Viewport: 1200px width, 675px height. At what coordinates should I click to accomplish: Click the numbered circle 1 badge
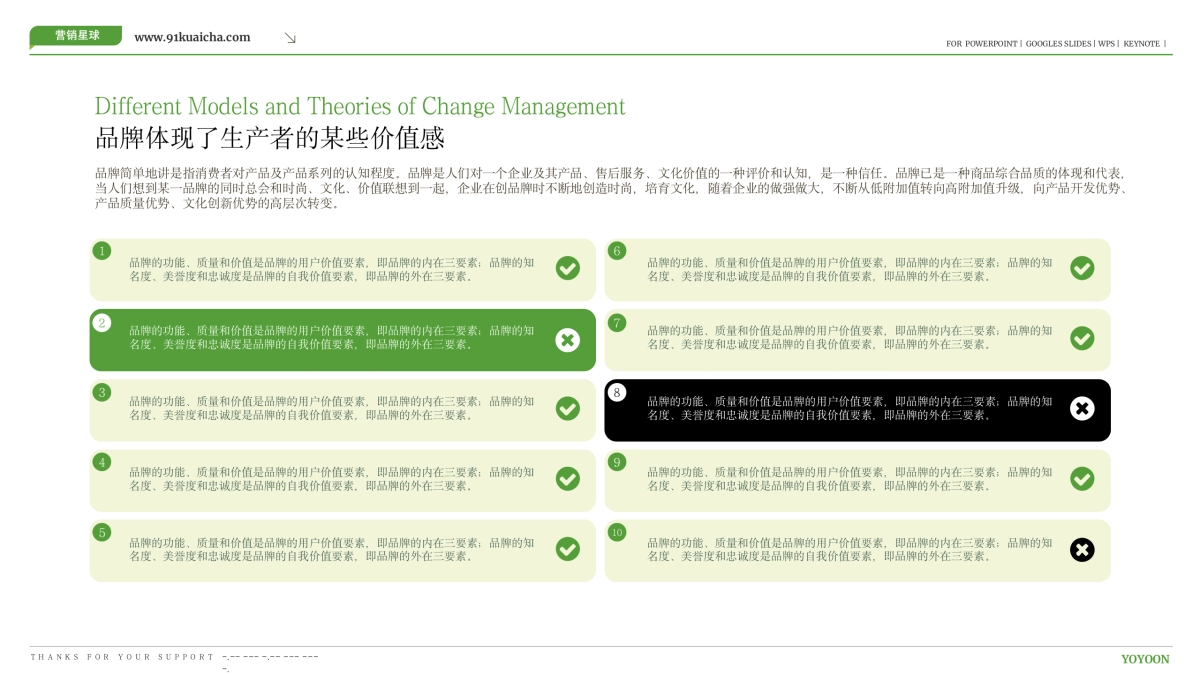(103, 251)
